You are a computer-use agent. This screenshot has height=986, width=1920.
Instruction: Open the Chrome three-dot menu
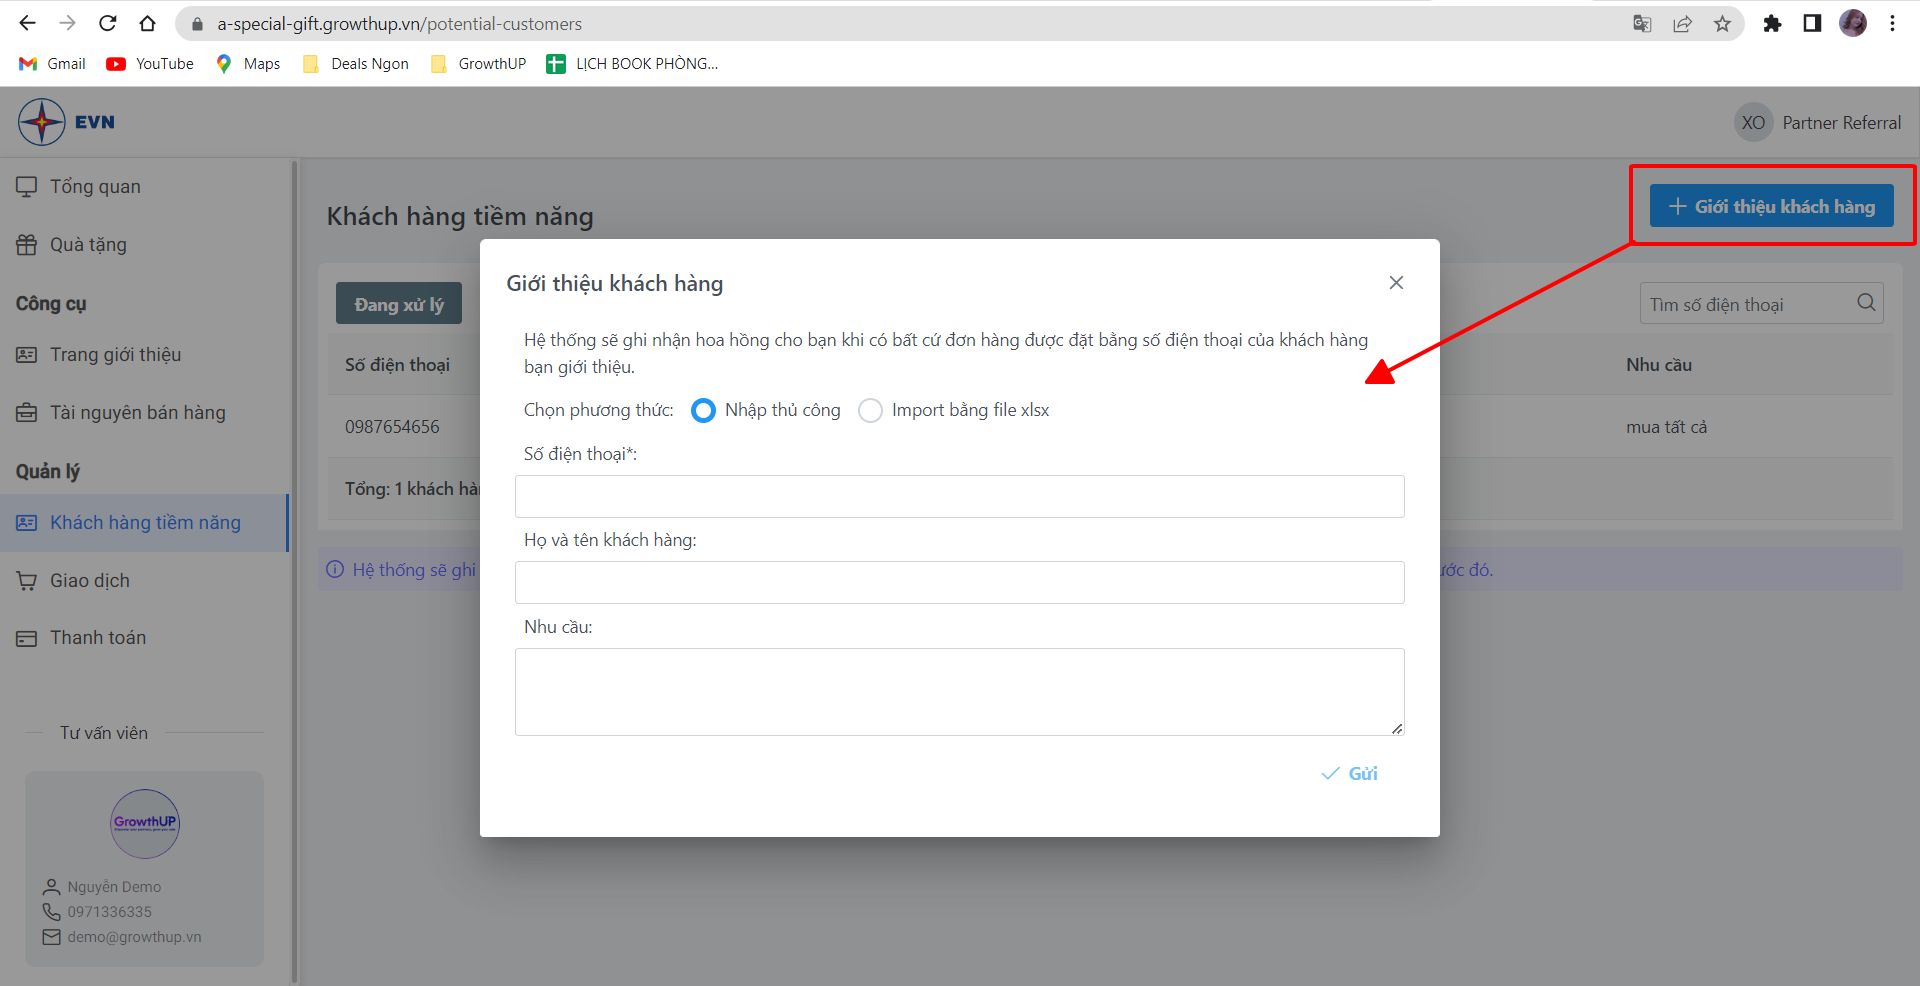tap(1892, 24)
